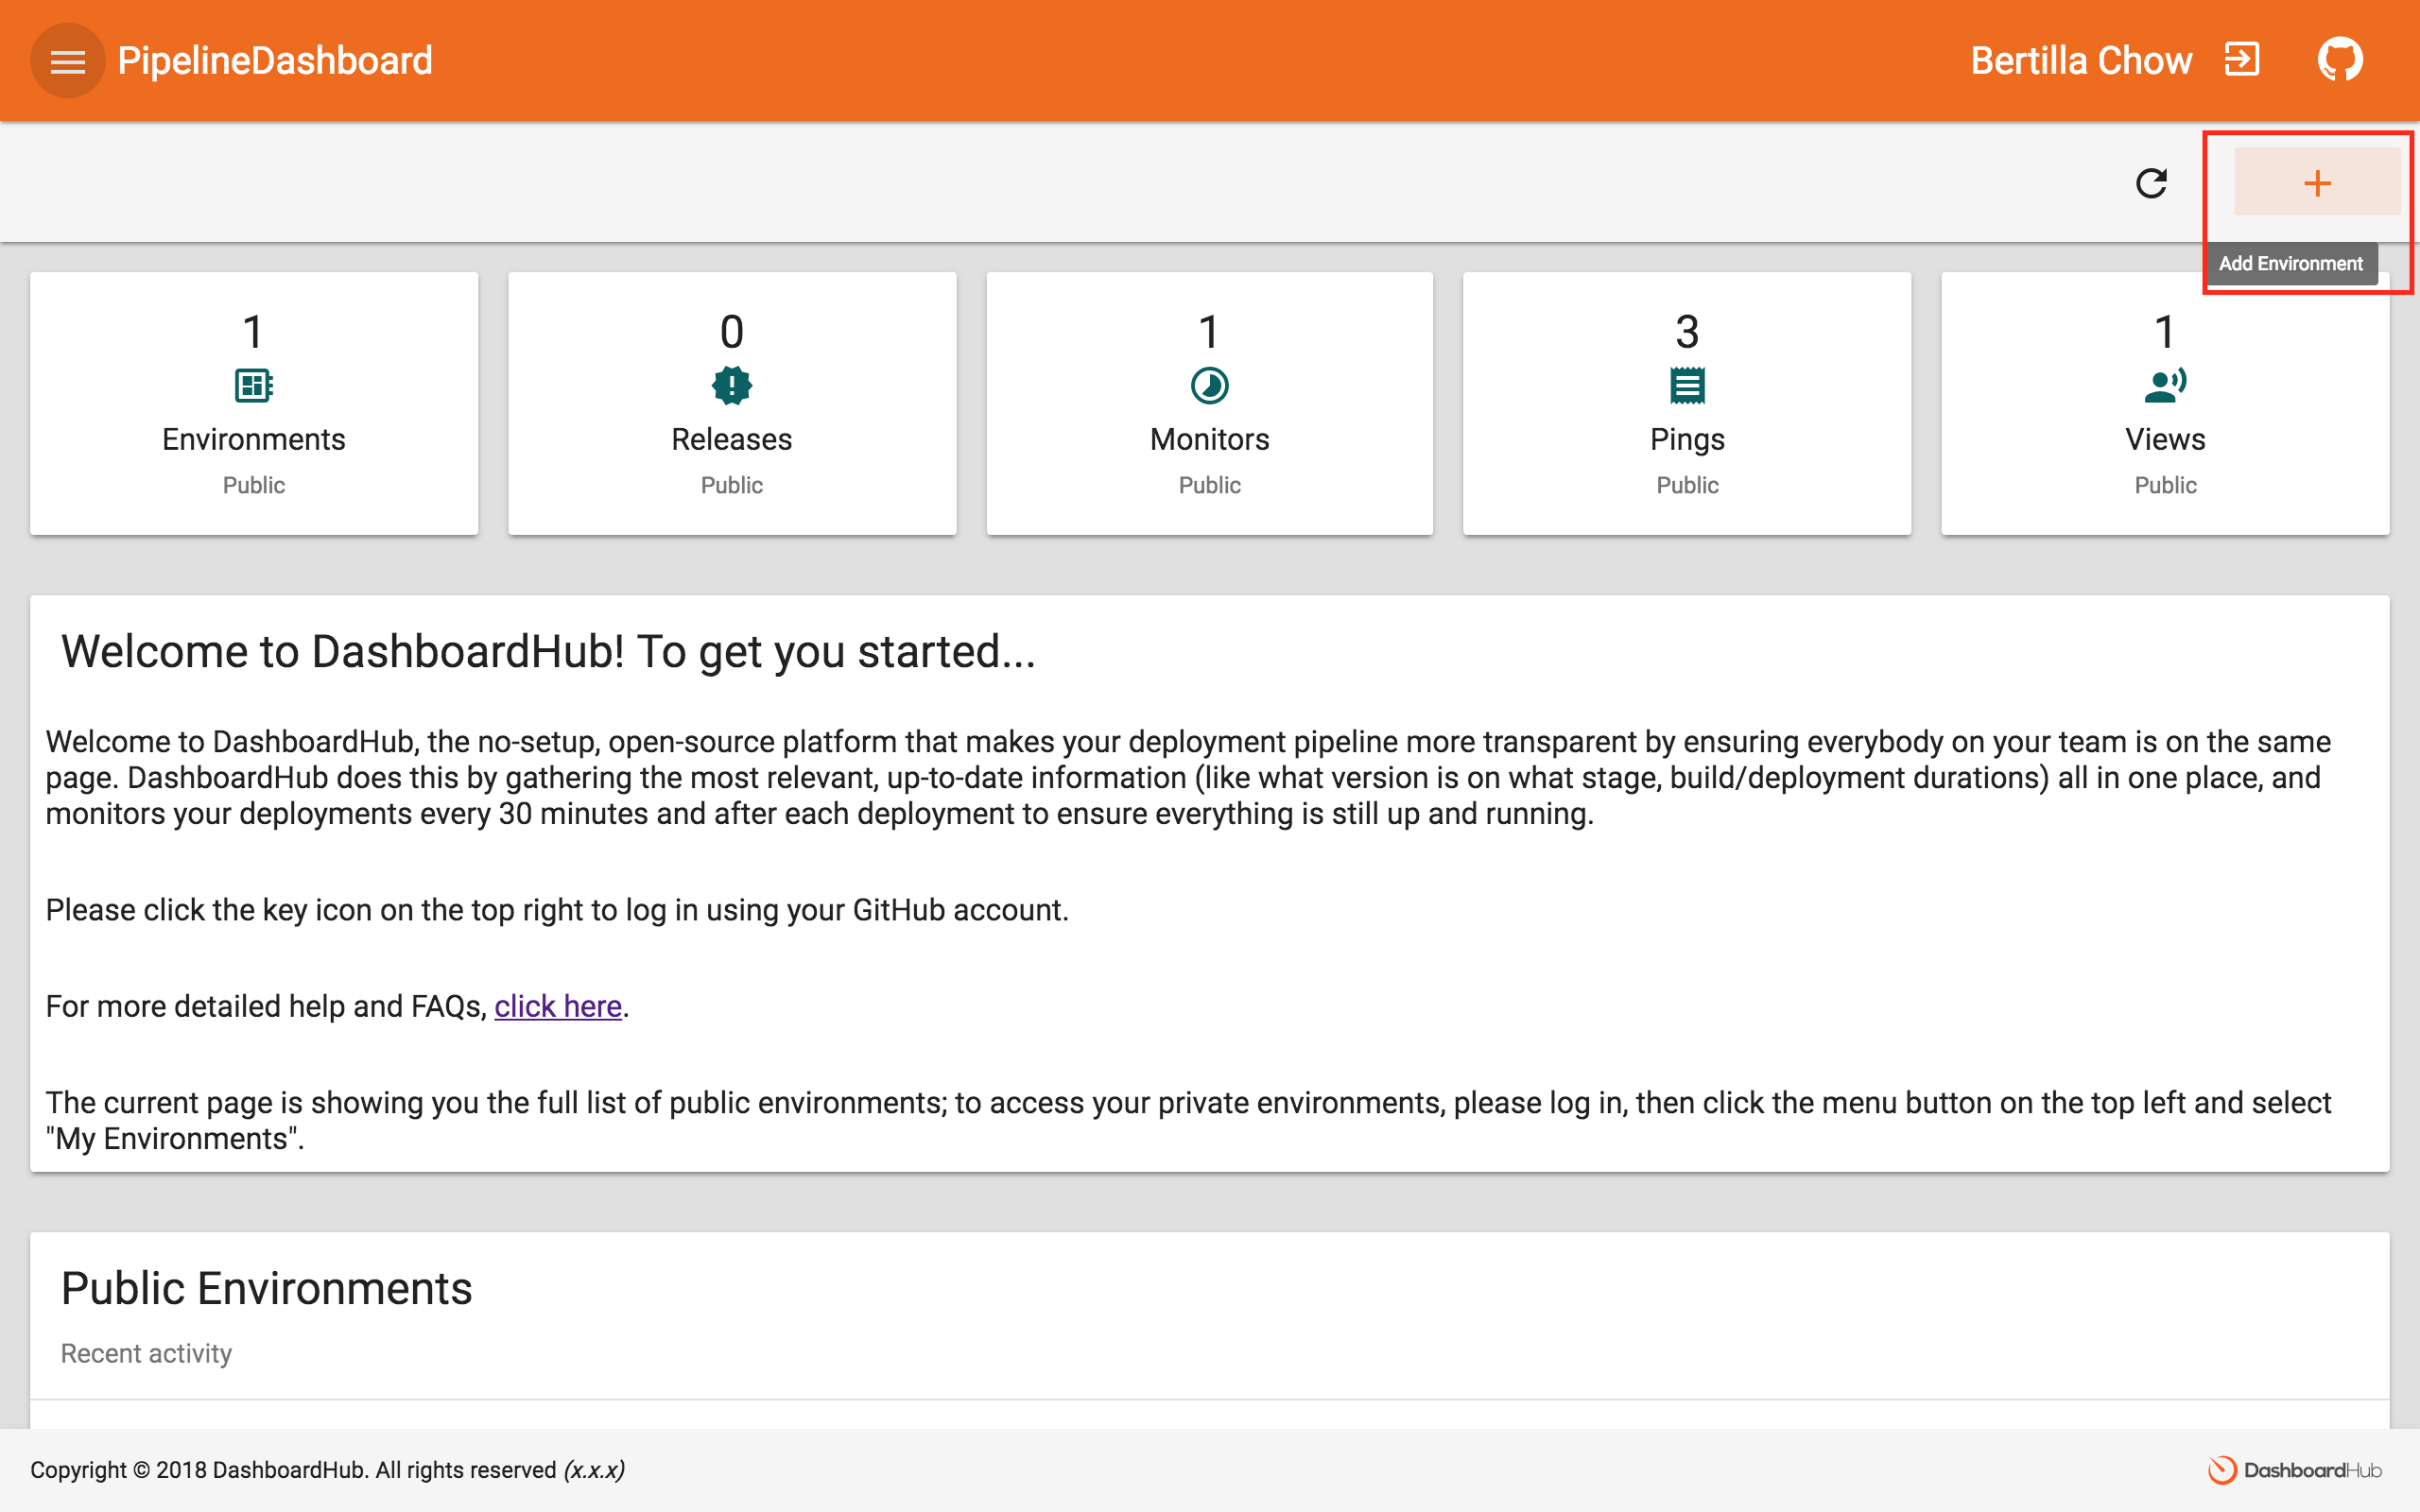Click the Pings receipt icon
This screenshot has width=2420, height=1512.
coord(1687,385)
